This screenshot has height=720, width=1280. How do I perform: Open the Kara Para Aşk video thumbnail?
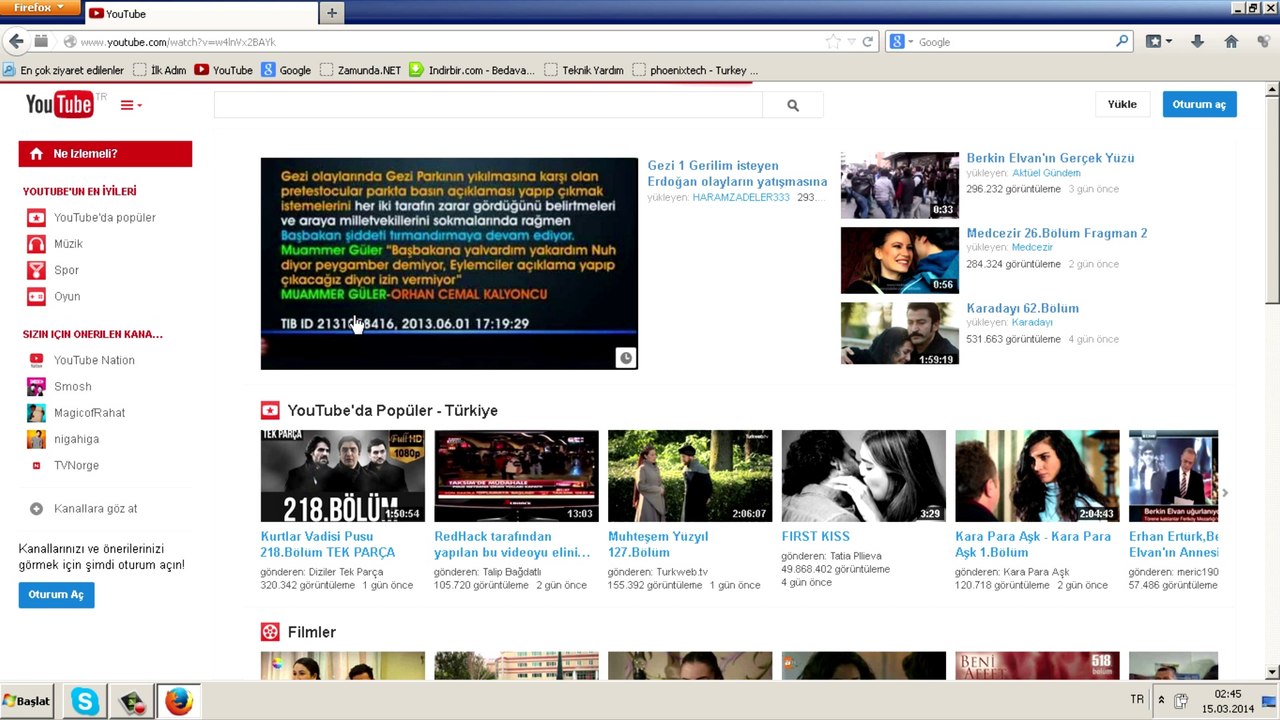coord(1037,476)
